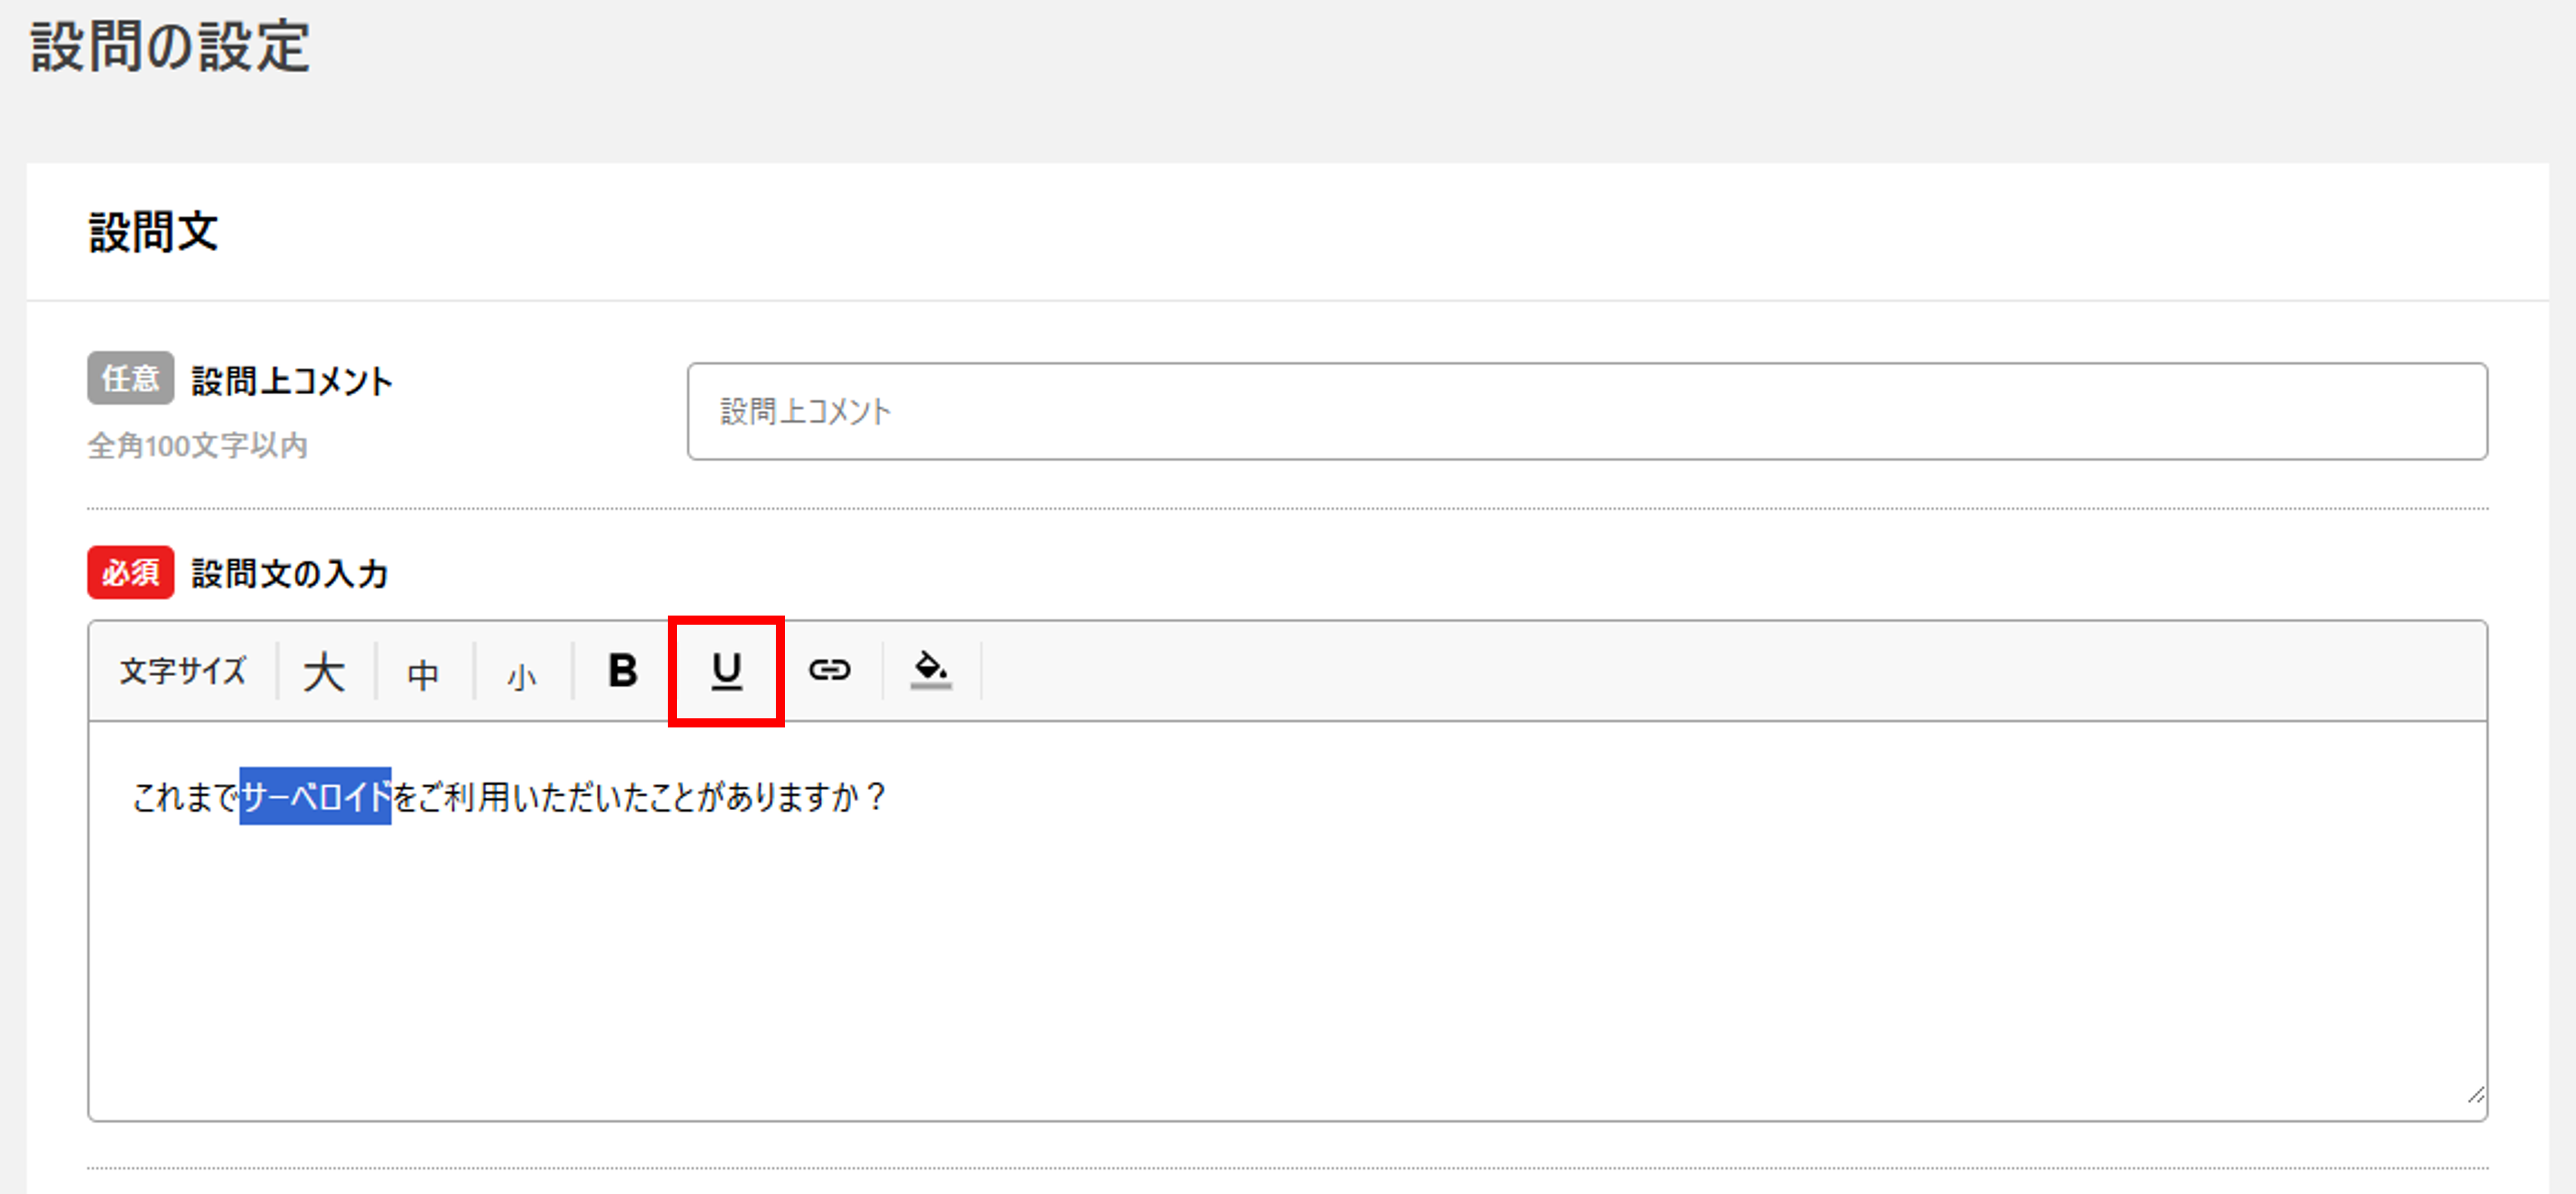This screenshot has width=2576, height=1194.
Task: Click the 設問の設定 page title
Action: tap(170, 47)
